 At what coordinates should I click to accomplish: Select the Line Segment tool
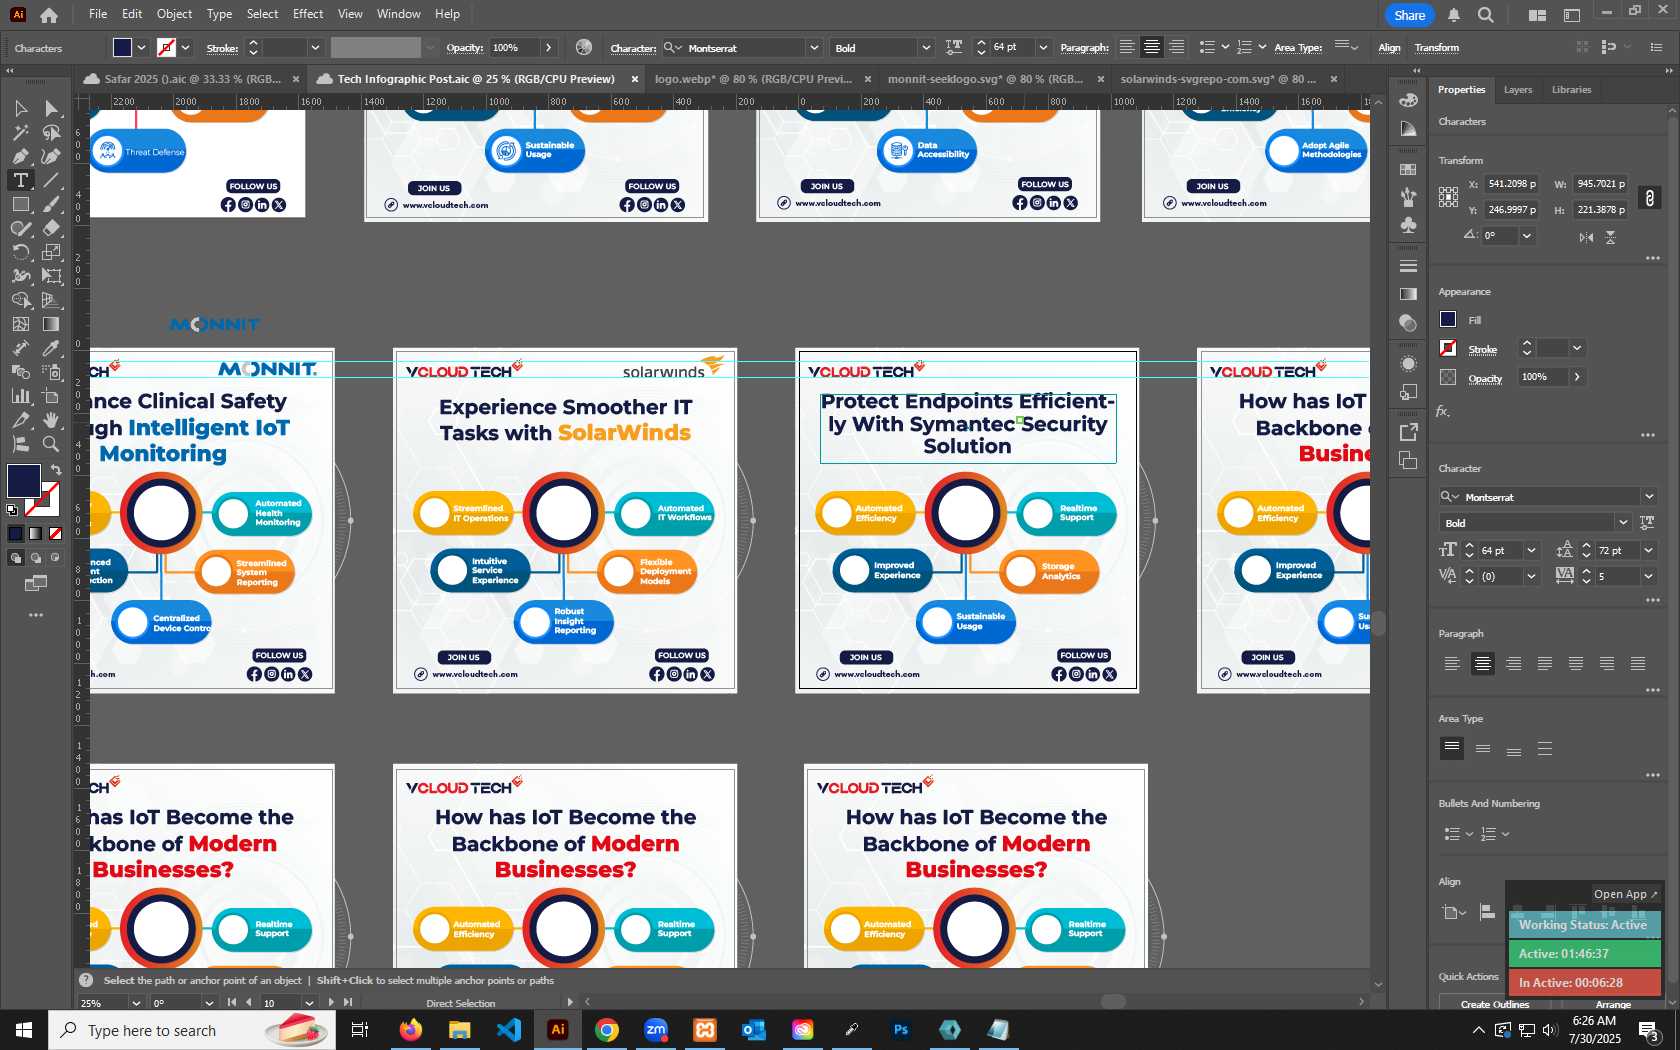point(51,180)
